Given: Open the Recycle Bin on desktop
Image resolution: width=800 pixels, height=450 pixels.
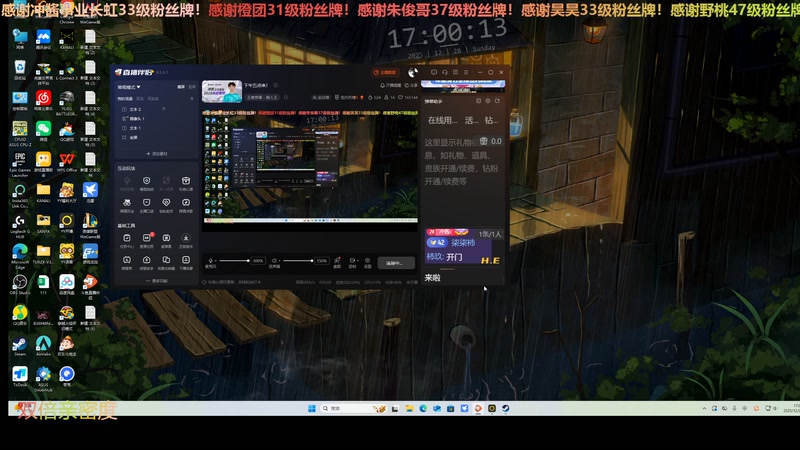Looking at the screenshot, I should (x=19, y=70).
